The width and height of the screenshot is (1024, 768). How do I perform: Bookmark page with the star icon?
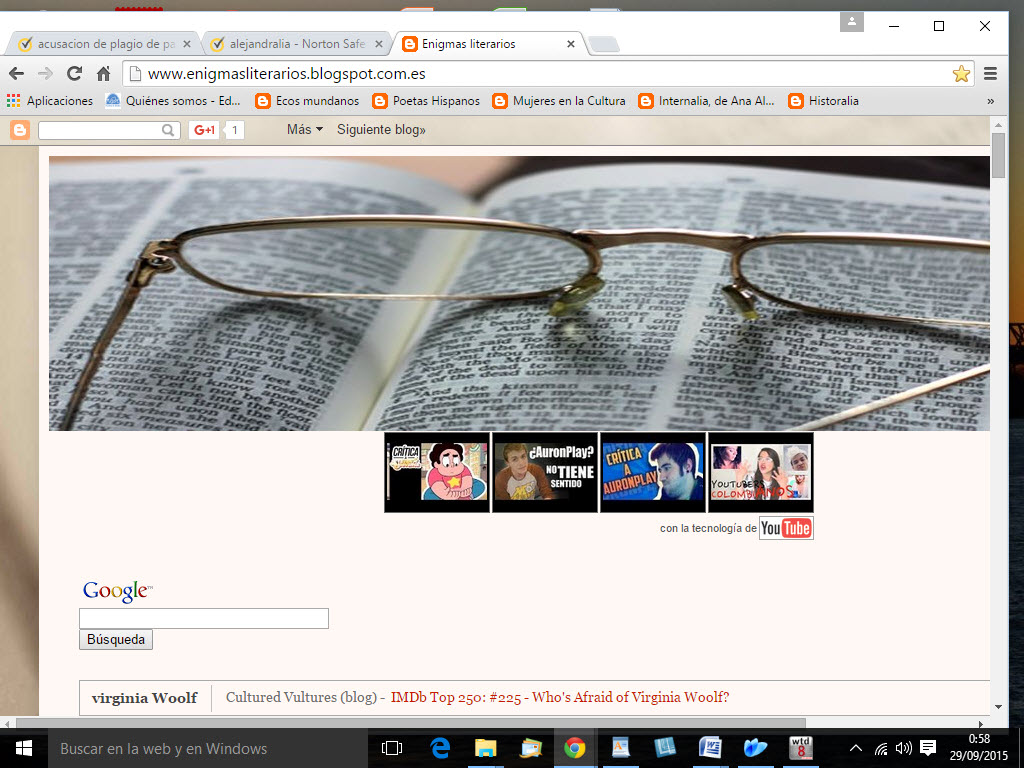point(961,73)
